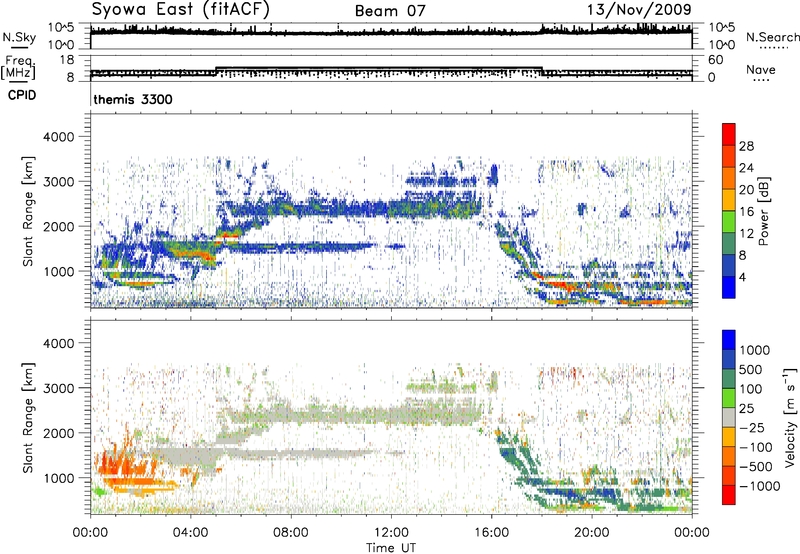Click the '16' power colorbar tick label
Image resolution: width=800 pixels, height=554 pixels.
[746, 212]
